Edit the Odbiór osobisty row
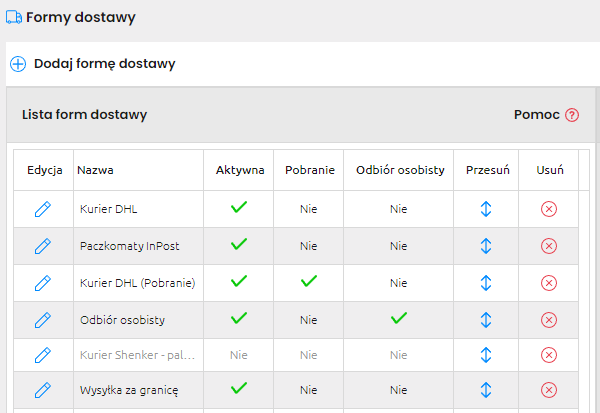 [x=42, y=319]
